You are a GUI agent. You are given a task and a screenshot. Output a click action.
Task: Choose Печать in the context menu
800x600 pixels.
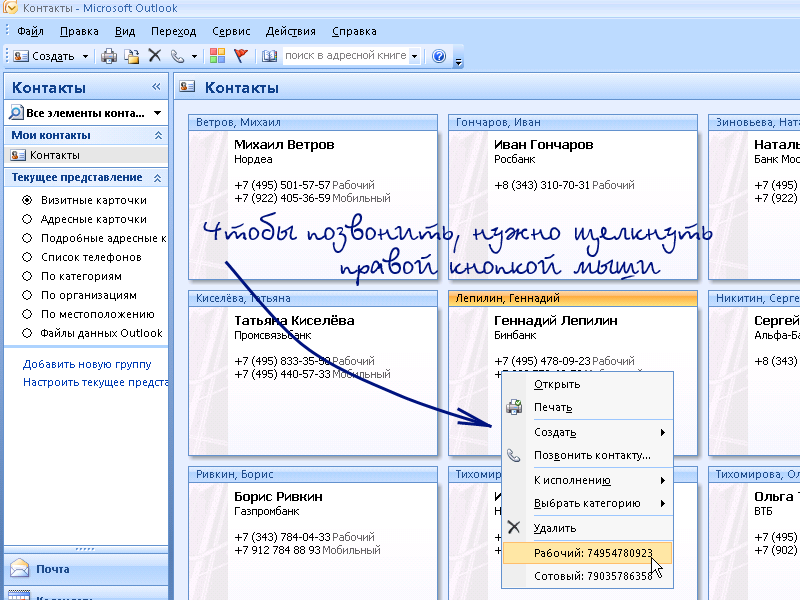[588, 407]
